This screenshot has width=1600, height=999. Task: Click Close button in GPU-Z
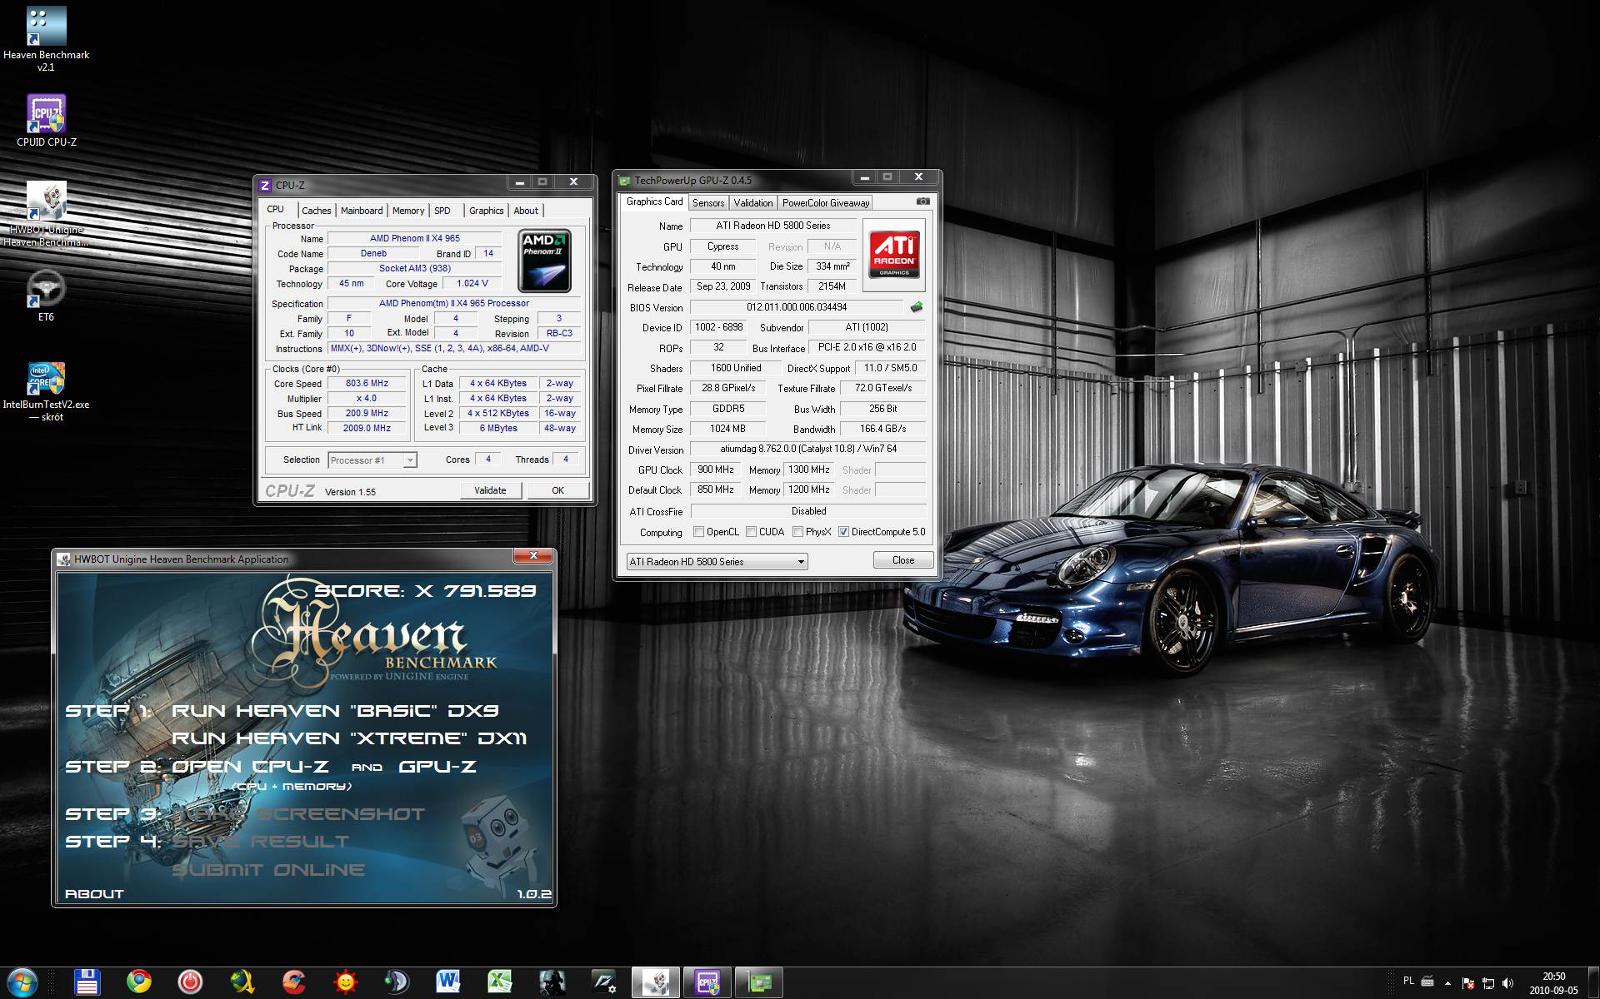click(903, 560)
